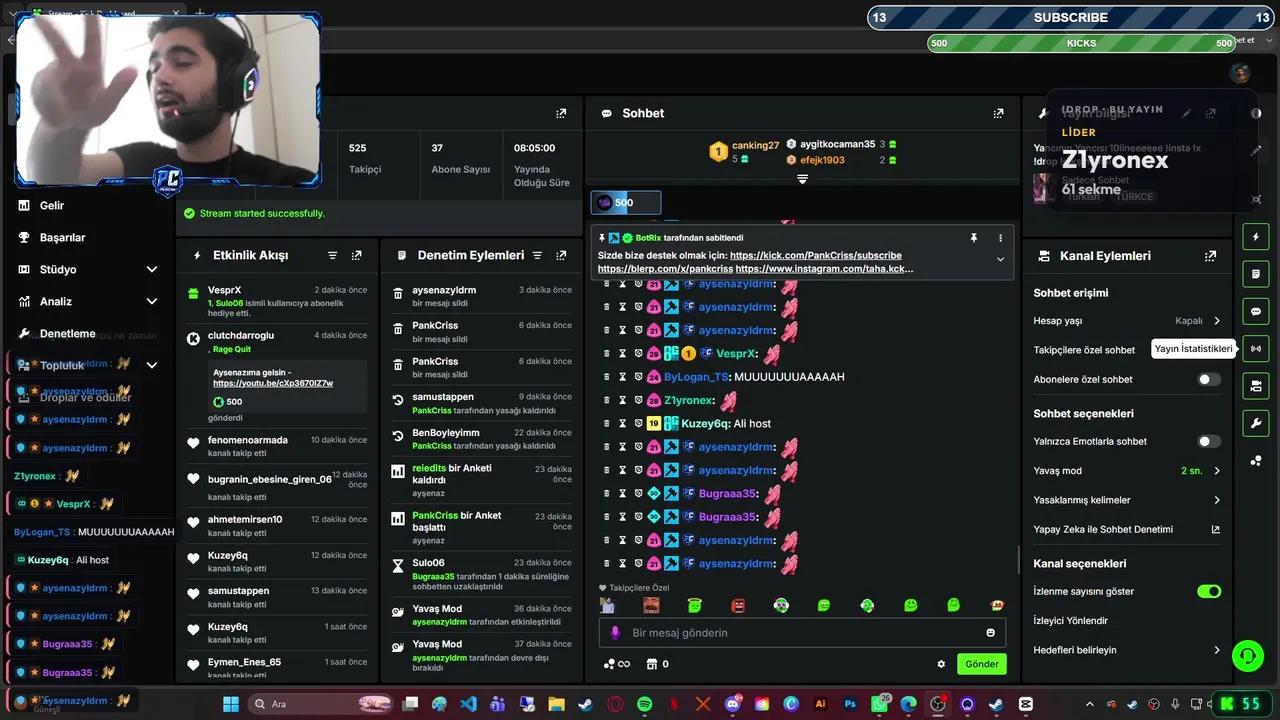This screenshot has height=720, width=1280.
Task: Focus the Bir mesaj gönderin input
Action: [802, 633]
